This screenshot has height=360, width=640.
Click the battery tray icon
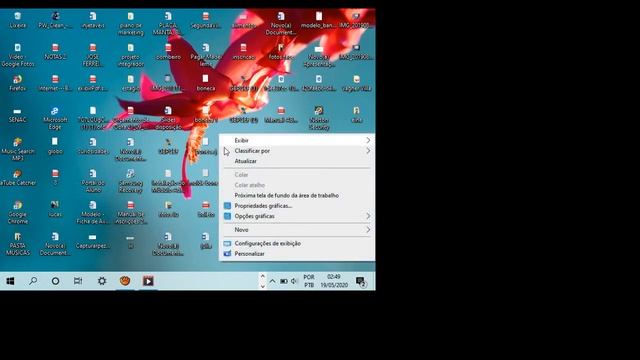[284, 281]
